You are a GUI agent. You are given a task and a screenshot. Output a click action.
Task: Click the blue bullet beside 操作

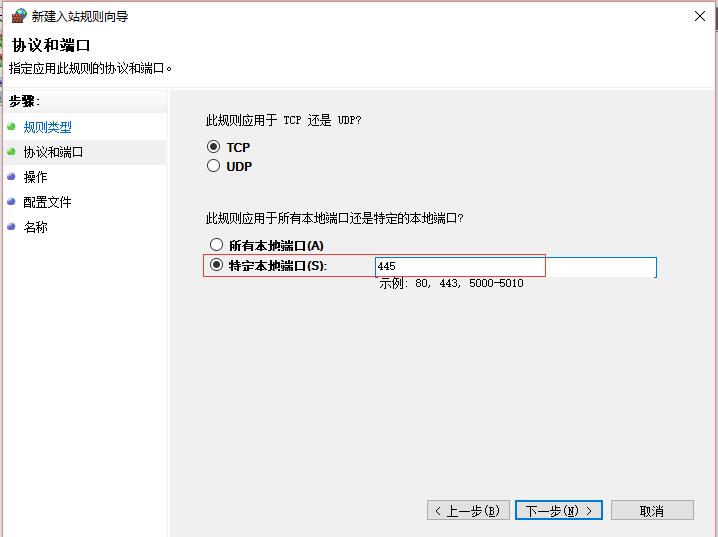(x=11, y=176)
